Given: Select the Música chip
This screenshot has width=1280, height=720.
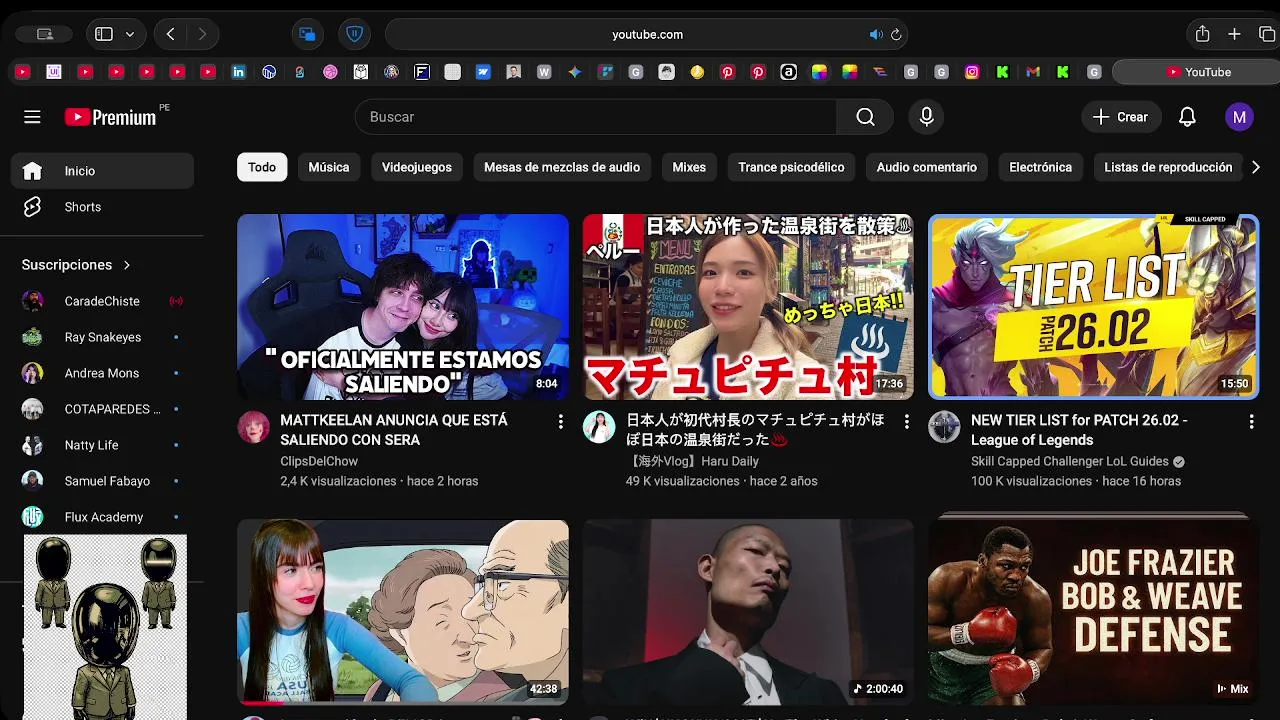Looking at the screenshot, I should point(329,167).
